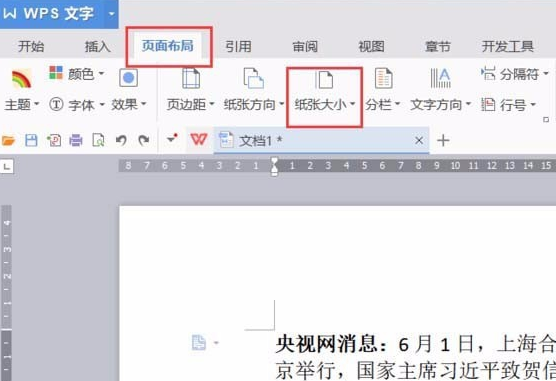Click the left indent marker on ruler

pos(274,171)
